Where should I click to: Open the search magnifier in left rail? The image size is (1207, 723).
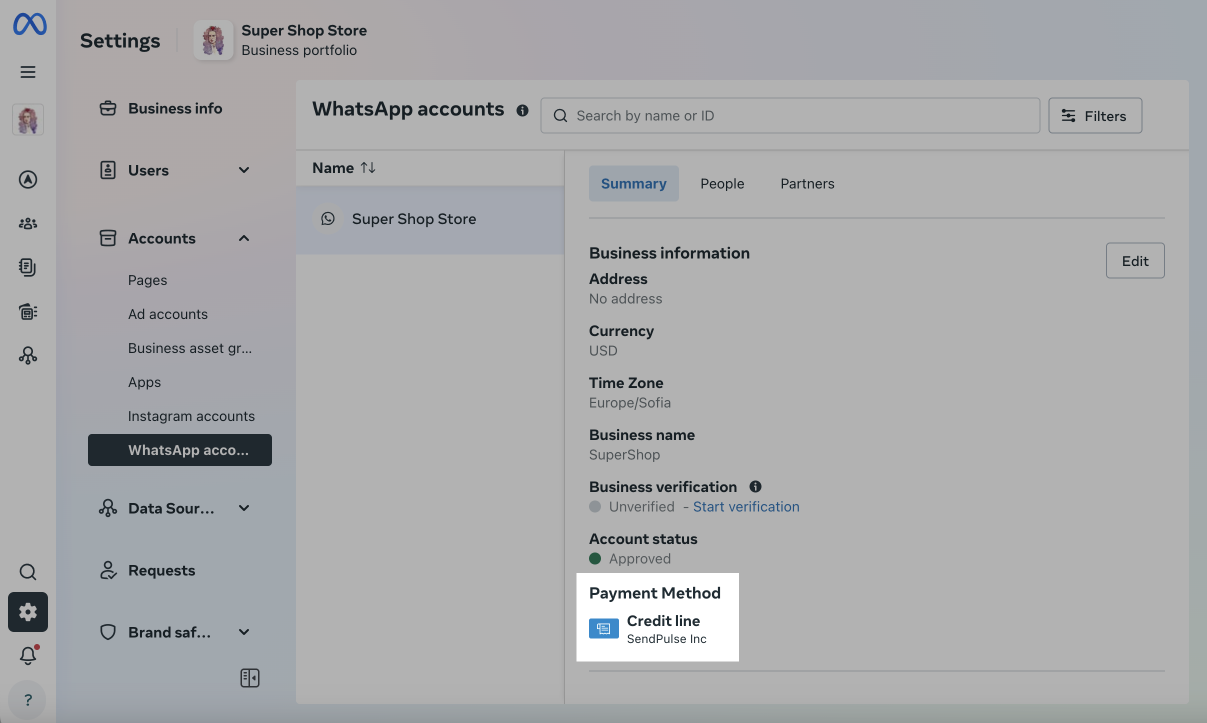(28, 572)
